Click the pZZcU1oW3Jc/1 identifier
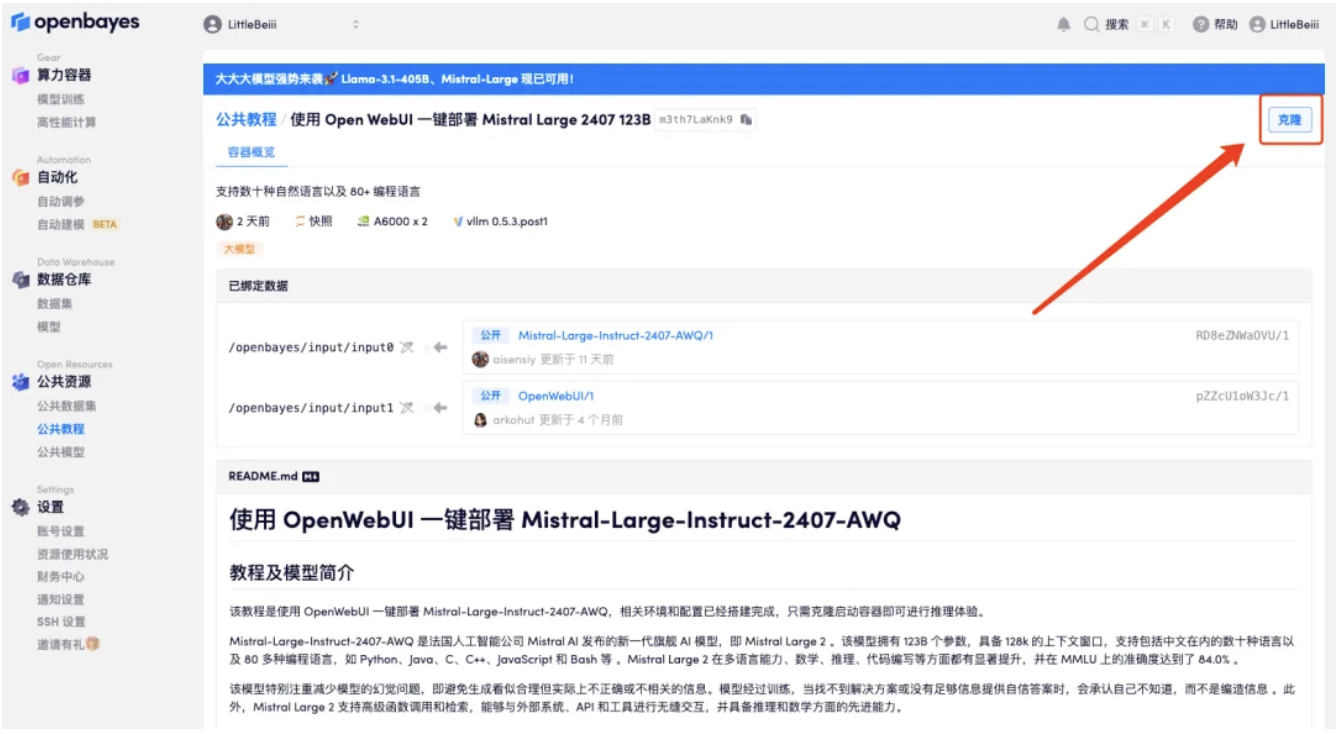1340x734 pixels. 1242,396
